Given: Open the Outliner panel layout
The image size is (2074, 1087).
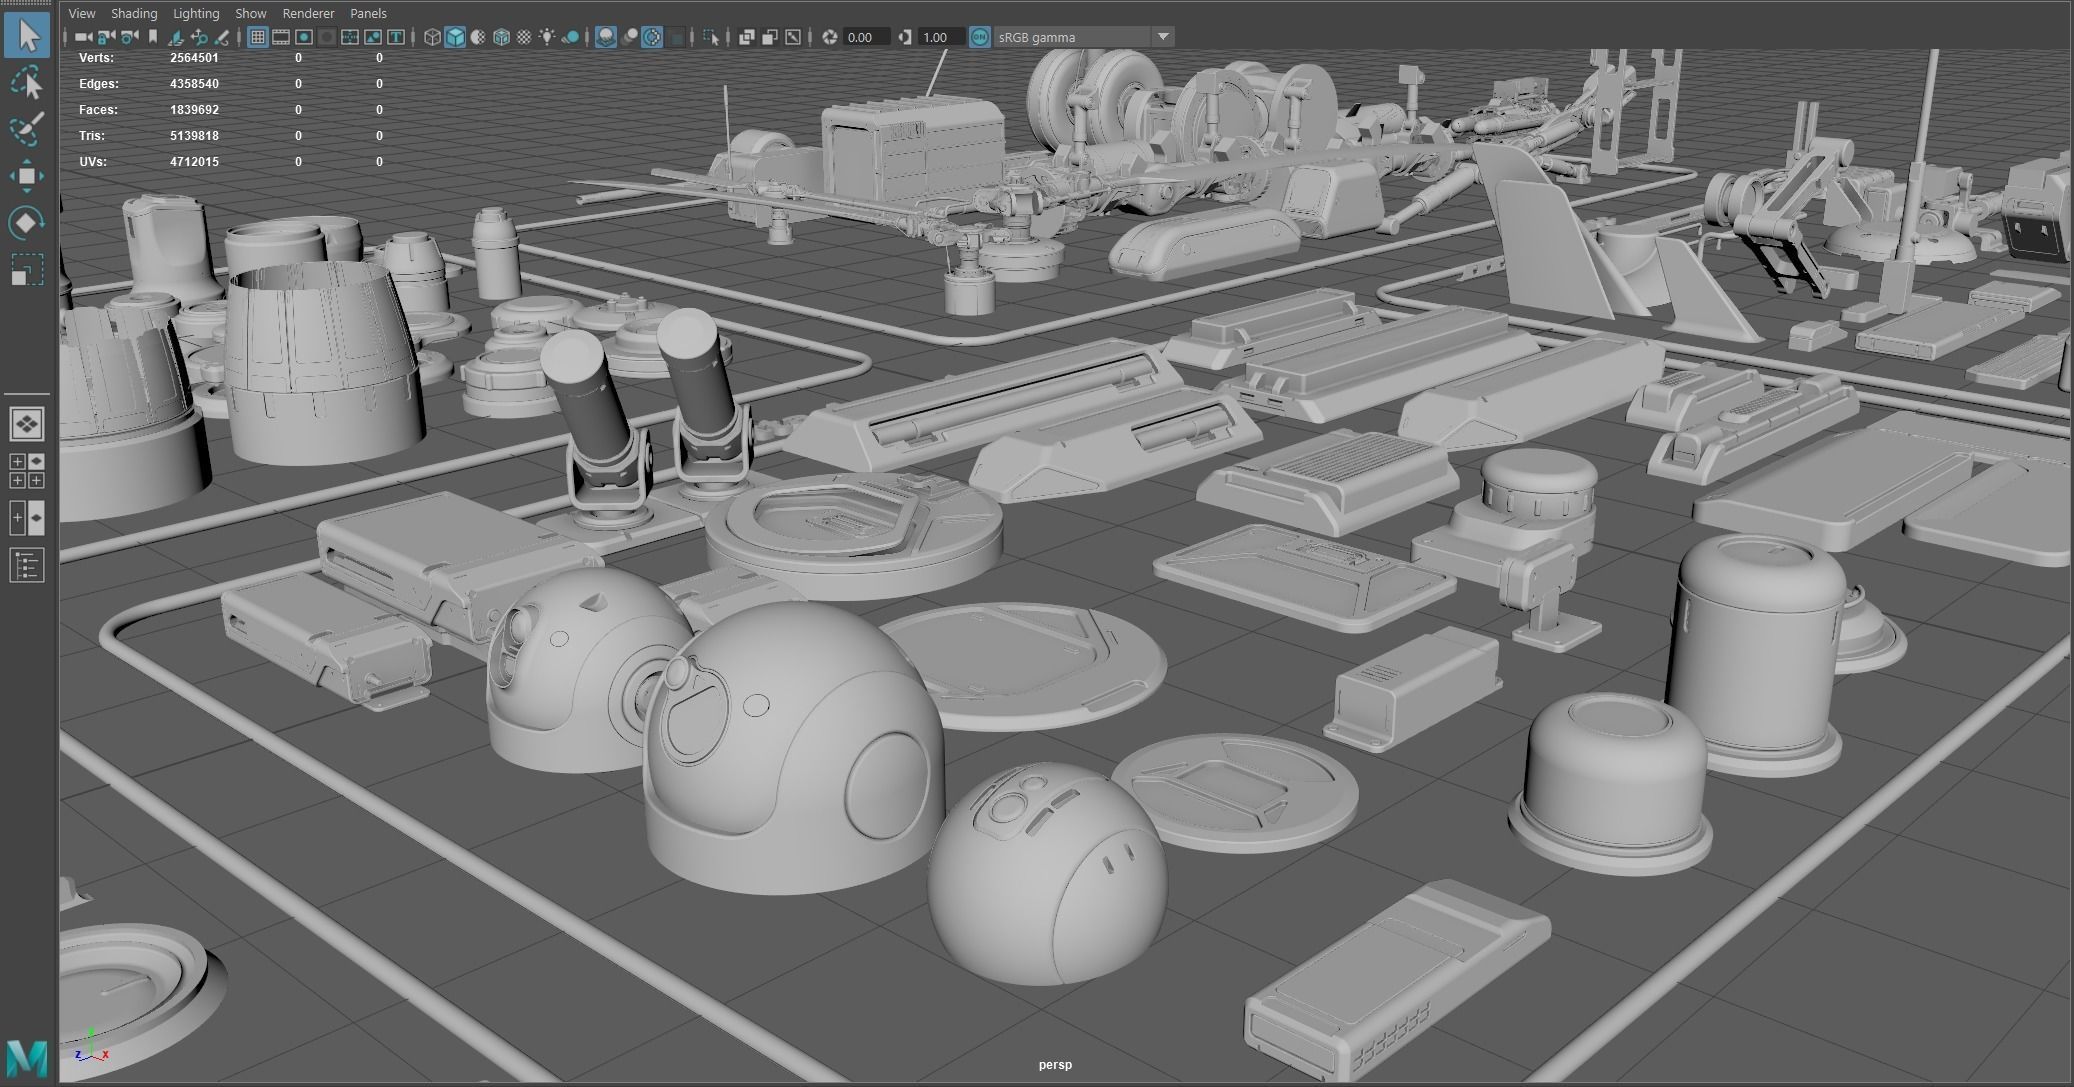Looking at the screenshot, I should 27,565.
